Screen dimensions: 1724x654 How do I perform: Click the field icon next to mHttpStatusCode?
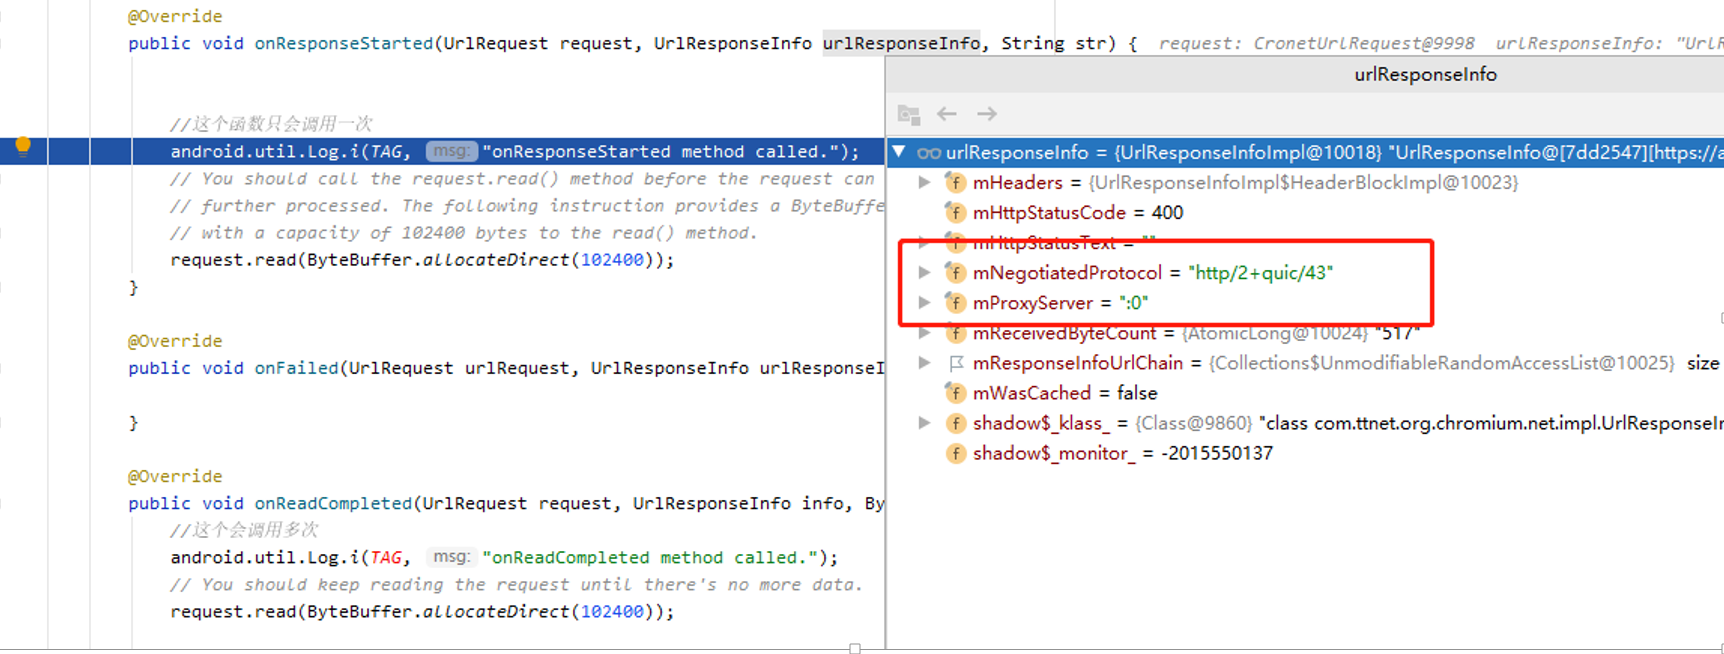point(955,213)
